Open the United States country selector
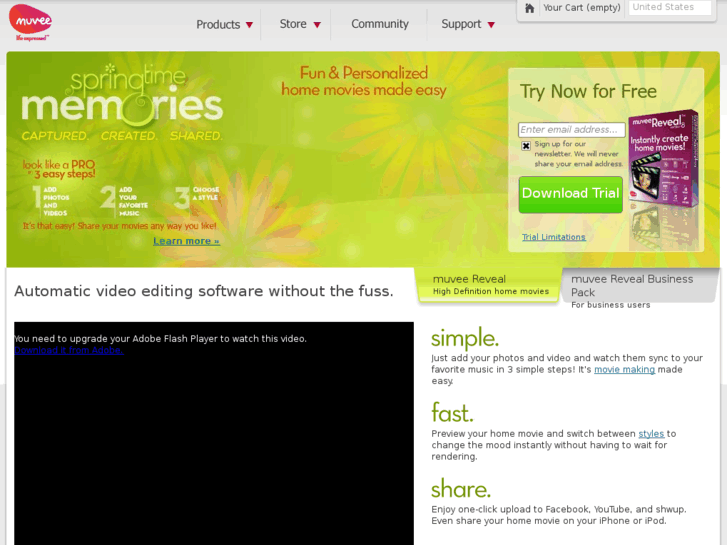The image size is (727, 545). coord(670,7)
